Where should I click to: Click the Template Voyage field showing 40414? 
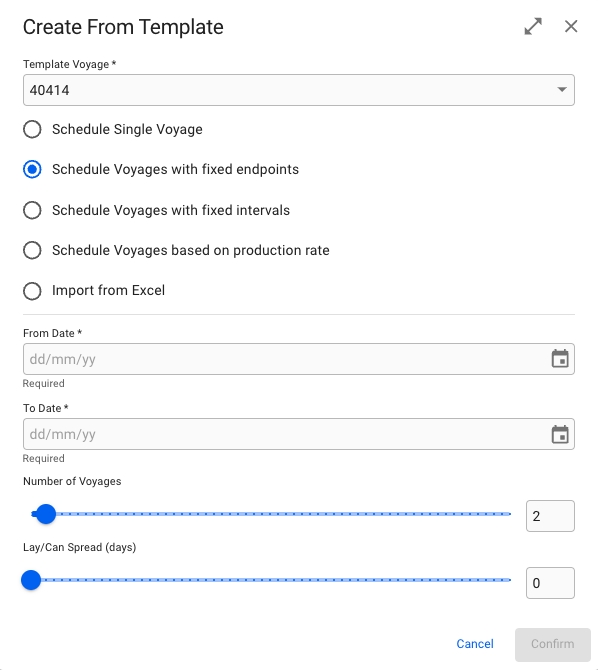[299, 90]
